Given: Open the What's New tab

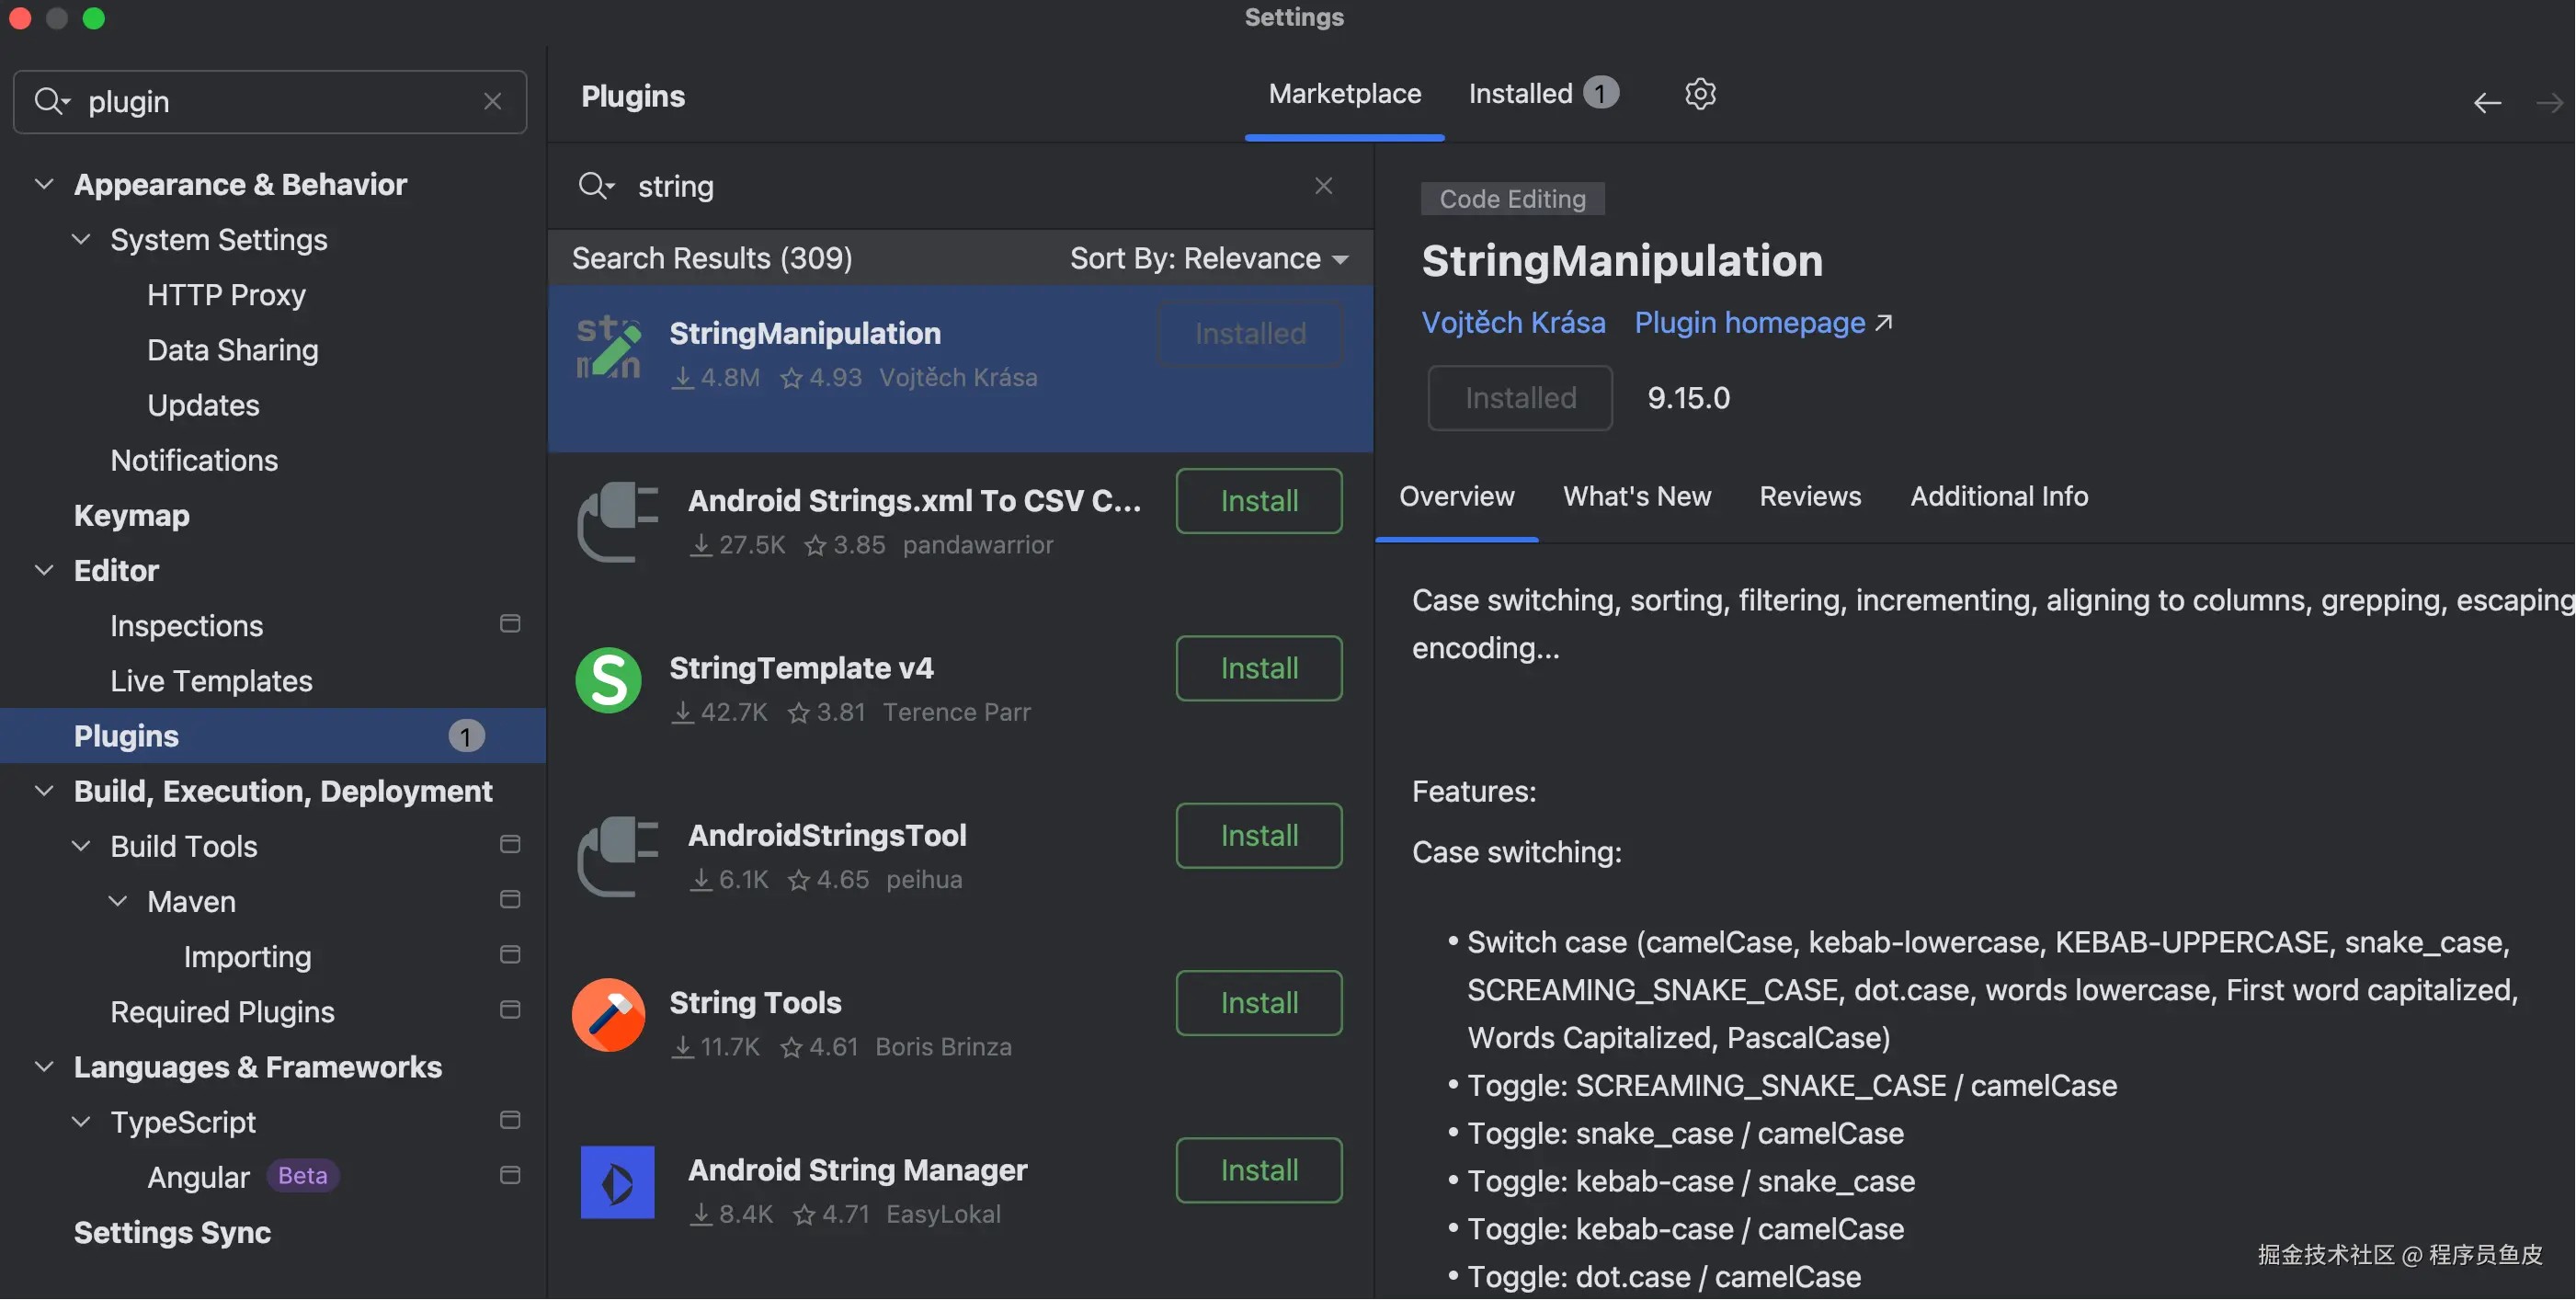Looking at the screenshot, I should coord(1637,496).
